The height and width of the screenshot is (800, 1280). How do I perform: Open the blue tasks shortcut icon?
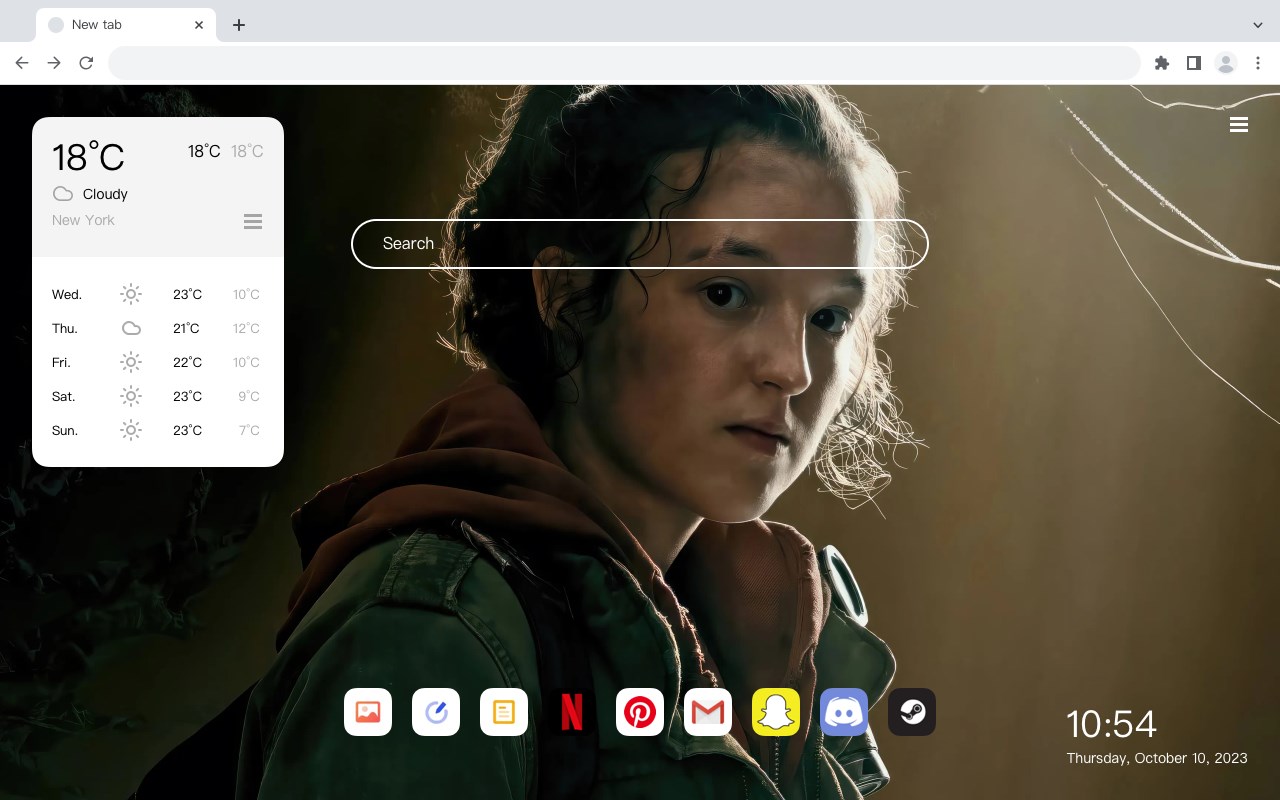click(436, 712)
